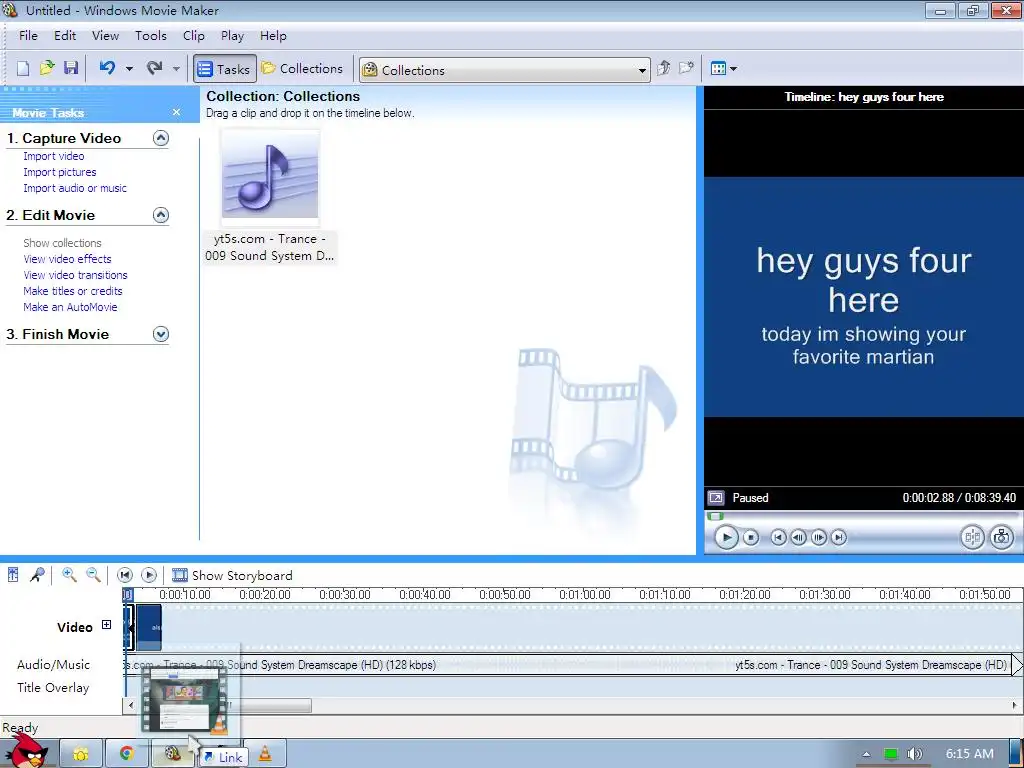The image size is (1024, 768).
Task: Click the New Collection Folder icon
Action: pos(686,68)
